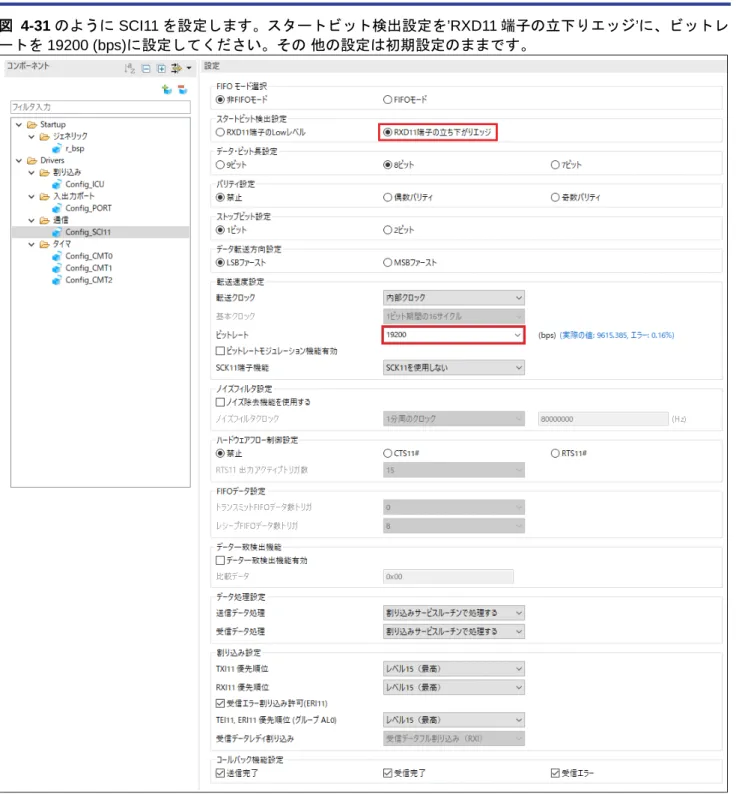Click the collapse all icon in component panel
736x794 pixels.
(146, 68)
